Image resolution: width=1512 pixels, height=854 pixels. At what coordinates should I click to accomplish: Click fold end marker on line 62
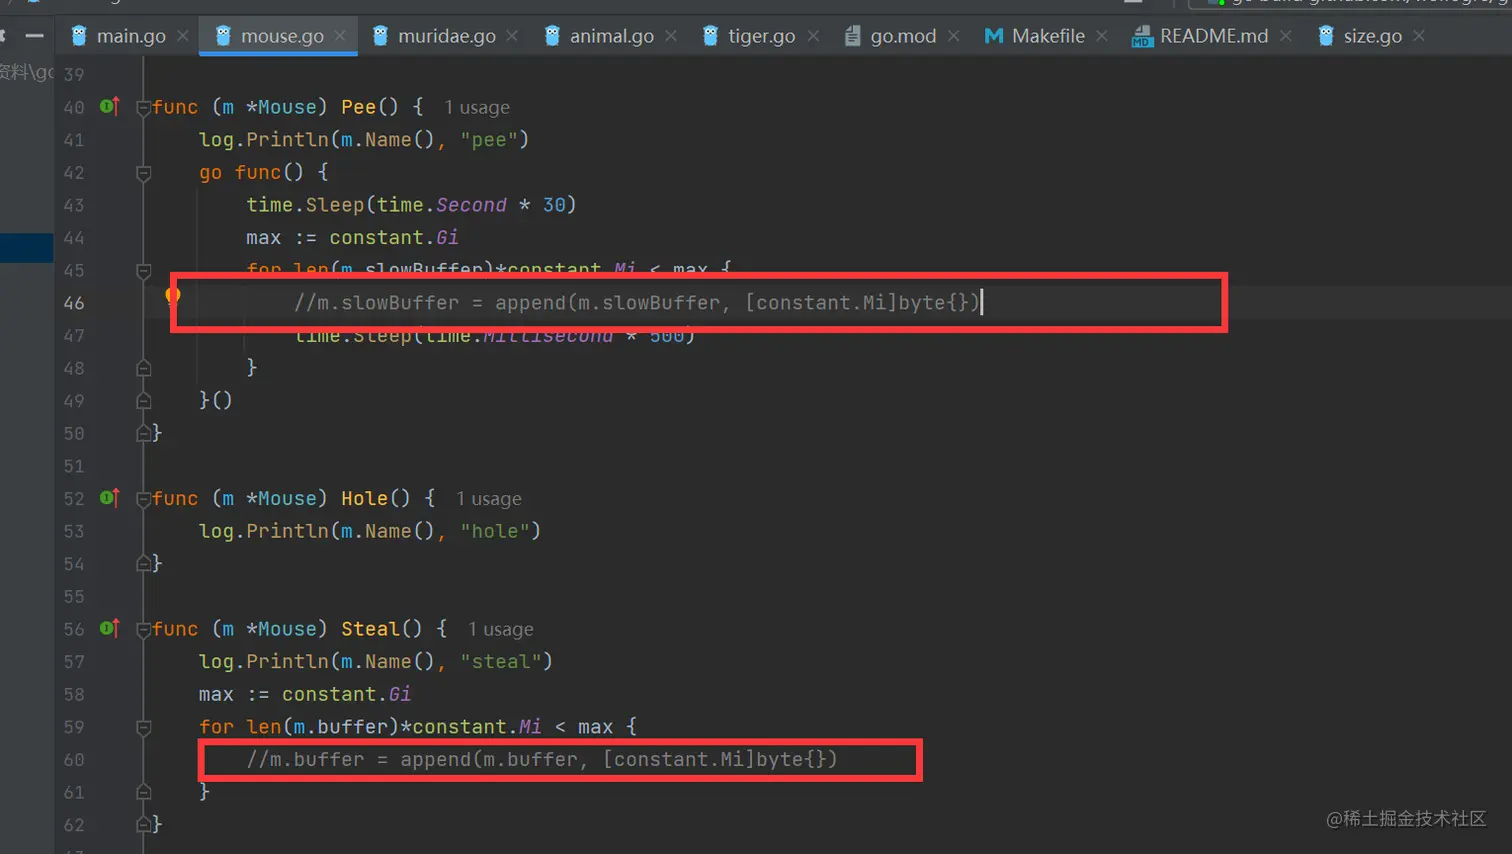[x=143, y=825]
